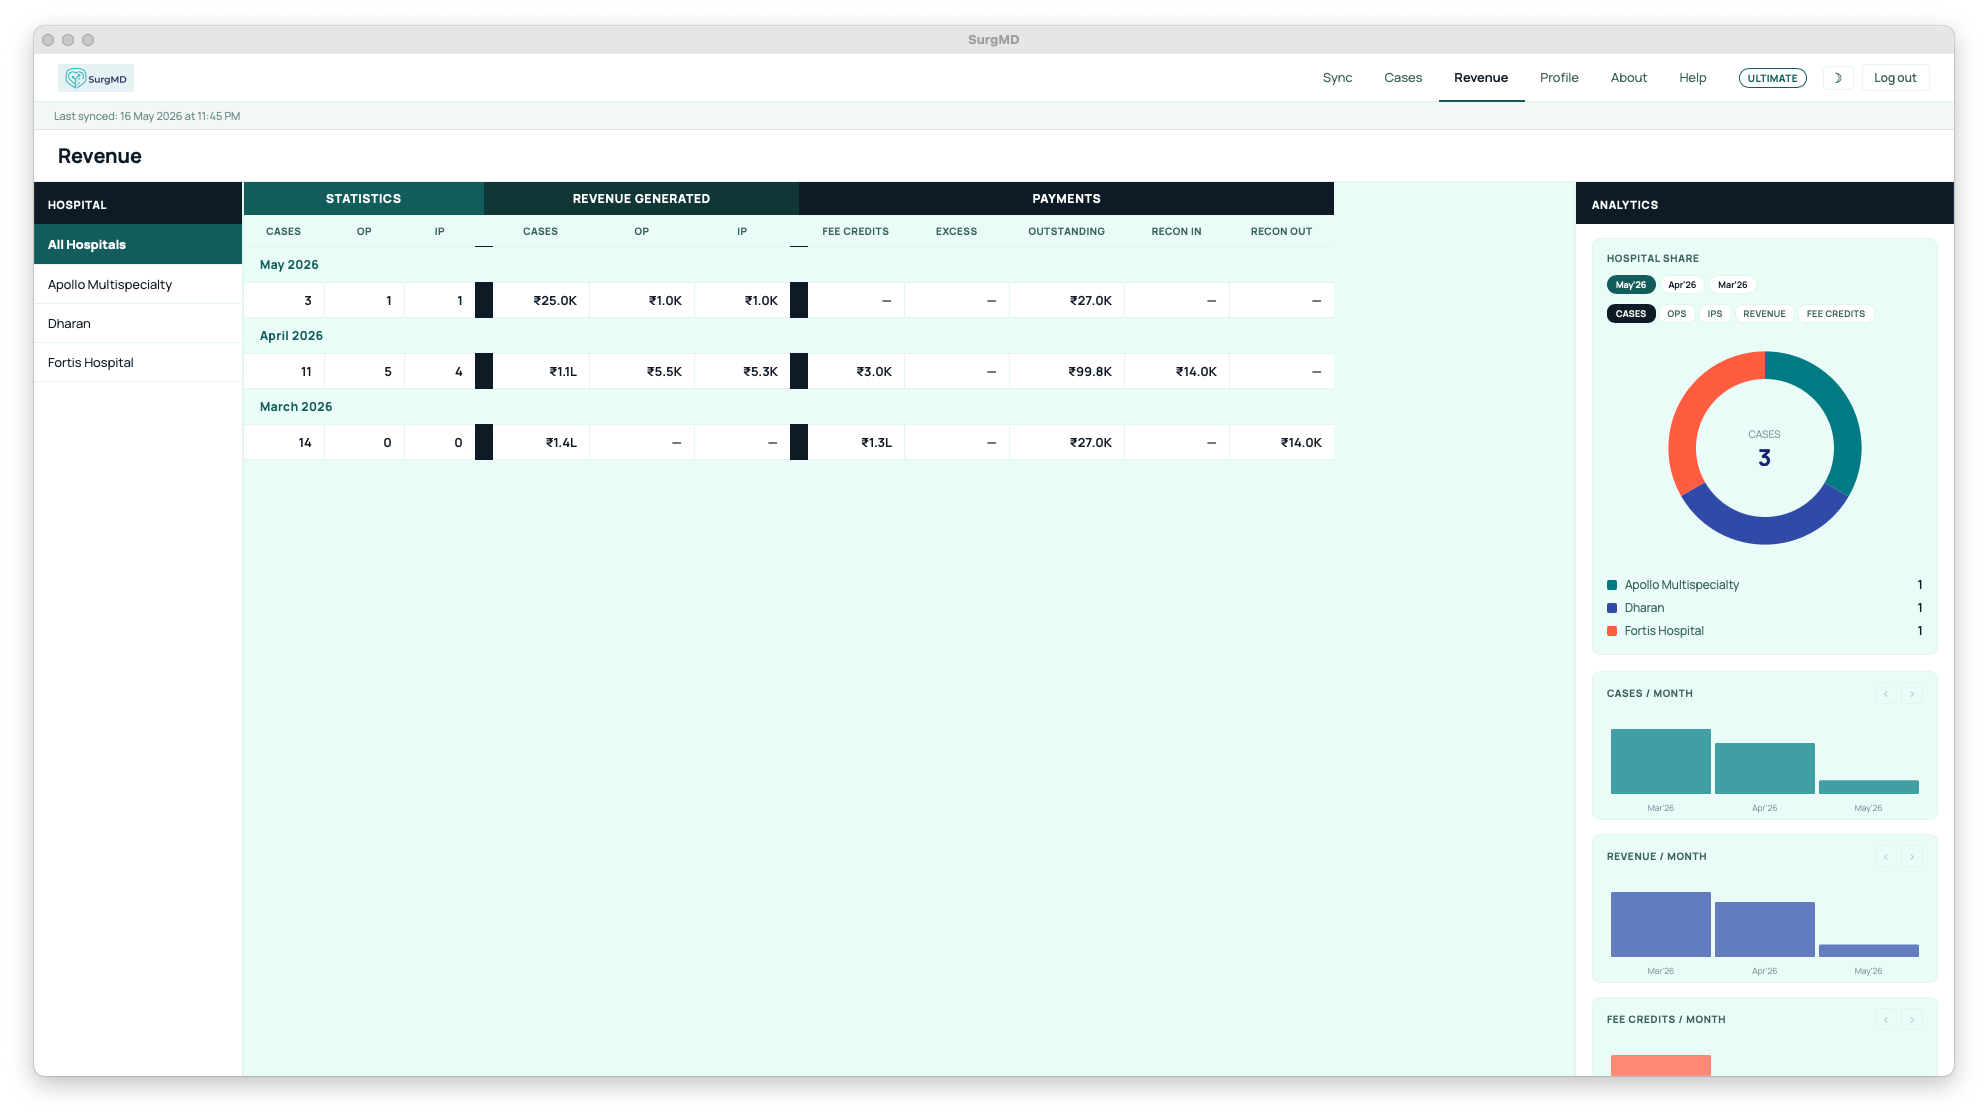Click the SurgMD logo icon
This screenshot has width=1988, height=1118.
(x=96, y=78)
